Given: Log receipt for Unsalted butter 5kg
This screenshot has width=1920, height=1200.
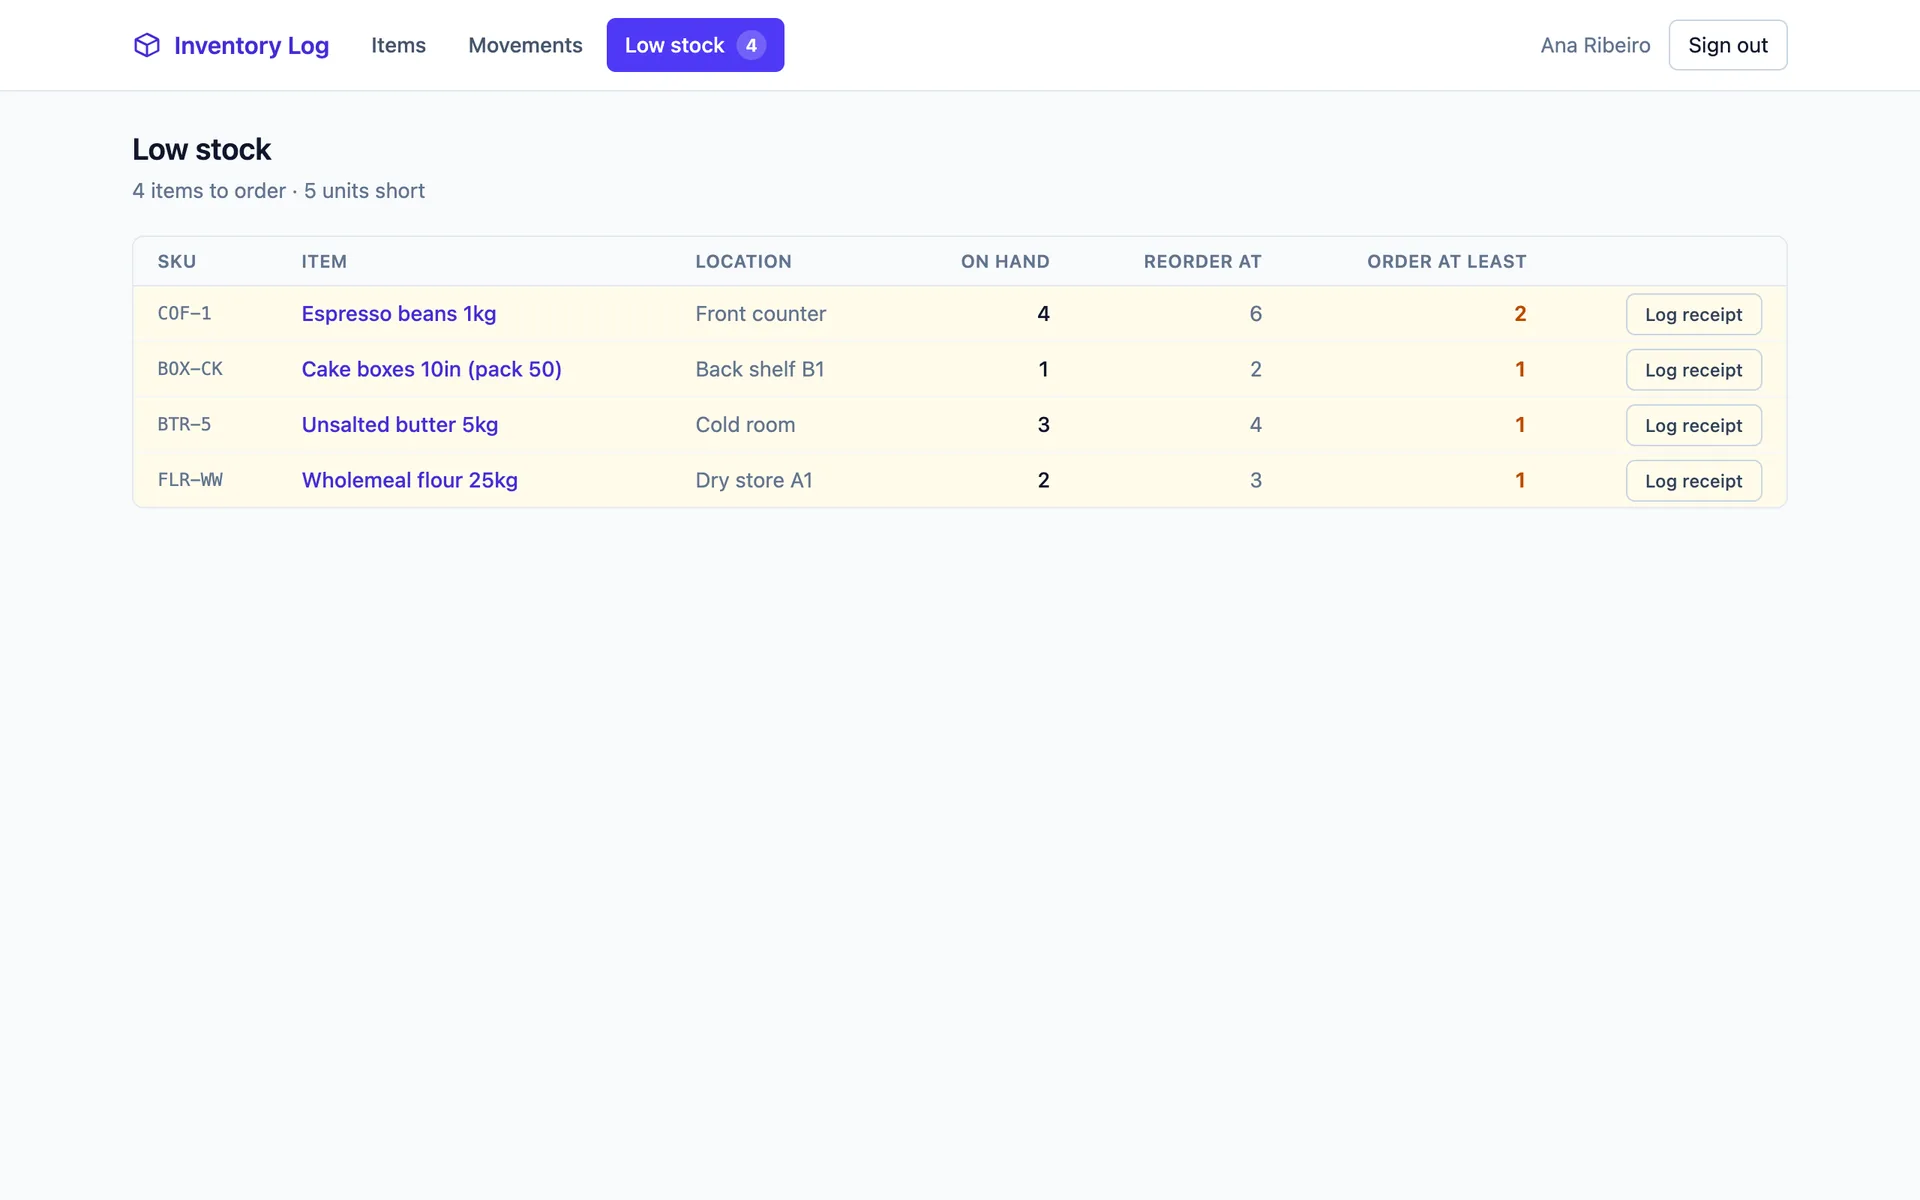Looking at the screenshot, I should click(1693, 425).
